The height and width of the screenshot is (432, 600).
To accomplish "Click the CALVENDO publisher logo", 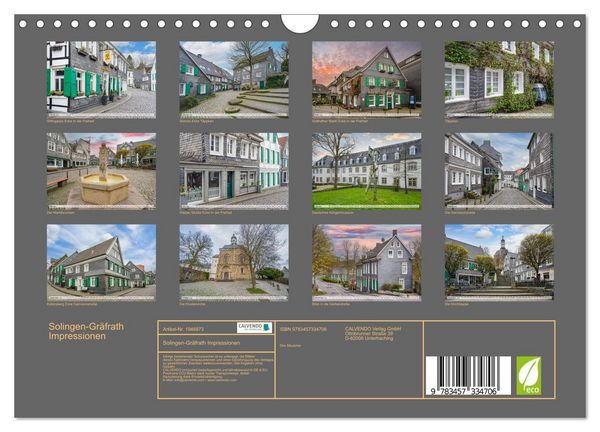I will tap(254, 328).
